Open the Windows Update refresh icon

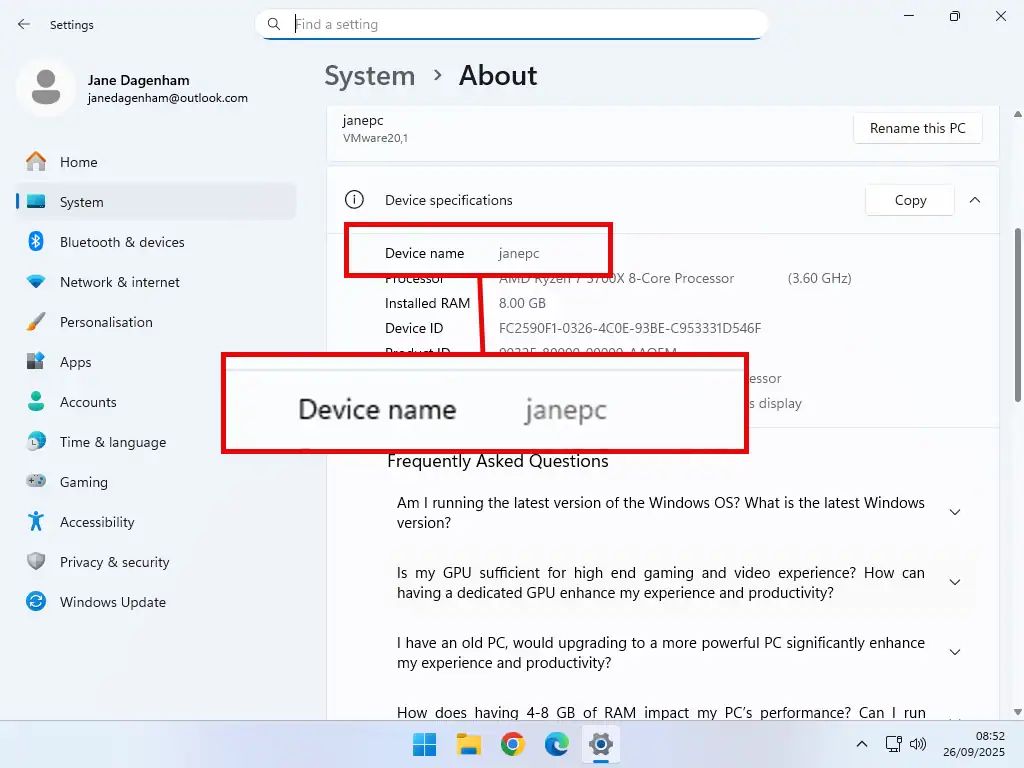pos(36,601)
